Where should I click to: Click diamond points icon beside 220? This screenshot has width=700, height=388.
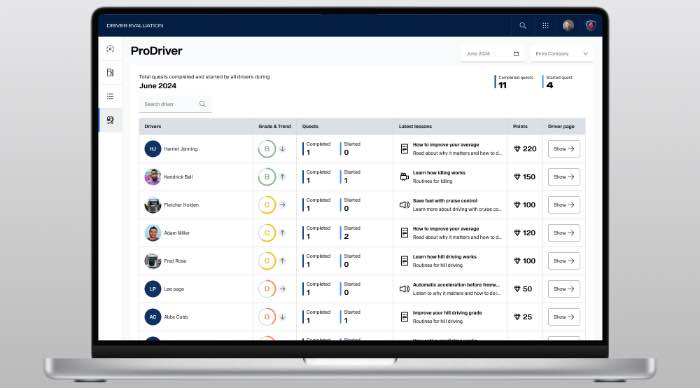[x=517, y=149]
